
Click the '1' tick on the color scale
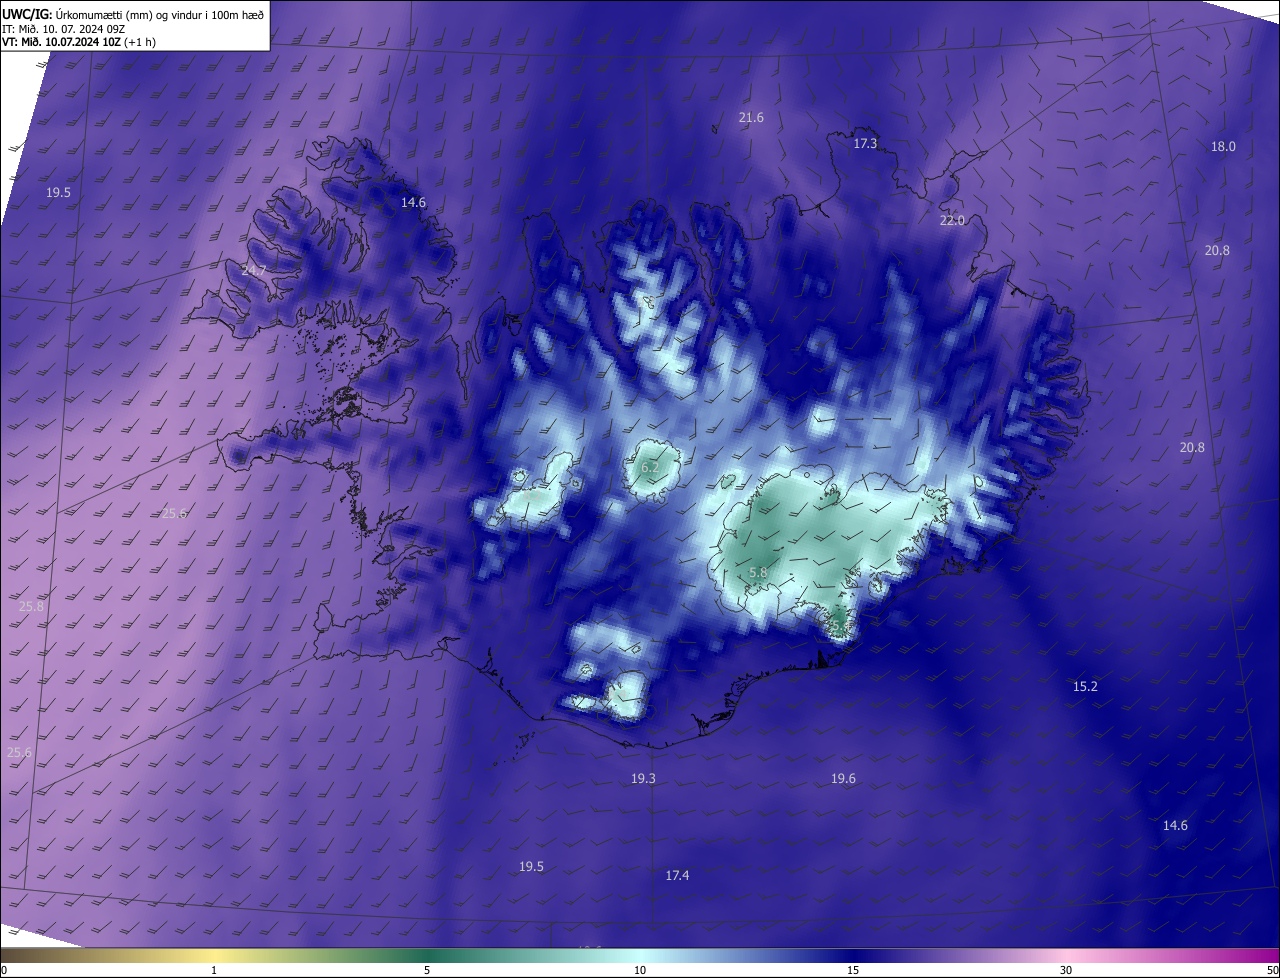tap(214, 971)
